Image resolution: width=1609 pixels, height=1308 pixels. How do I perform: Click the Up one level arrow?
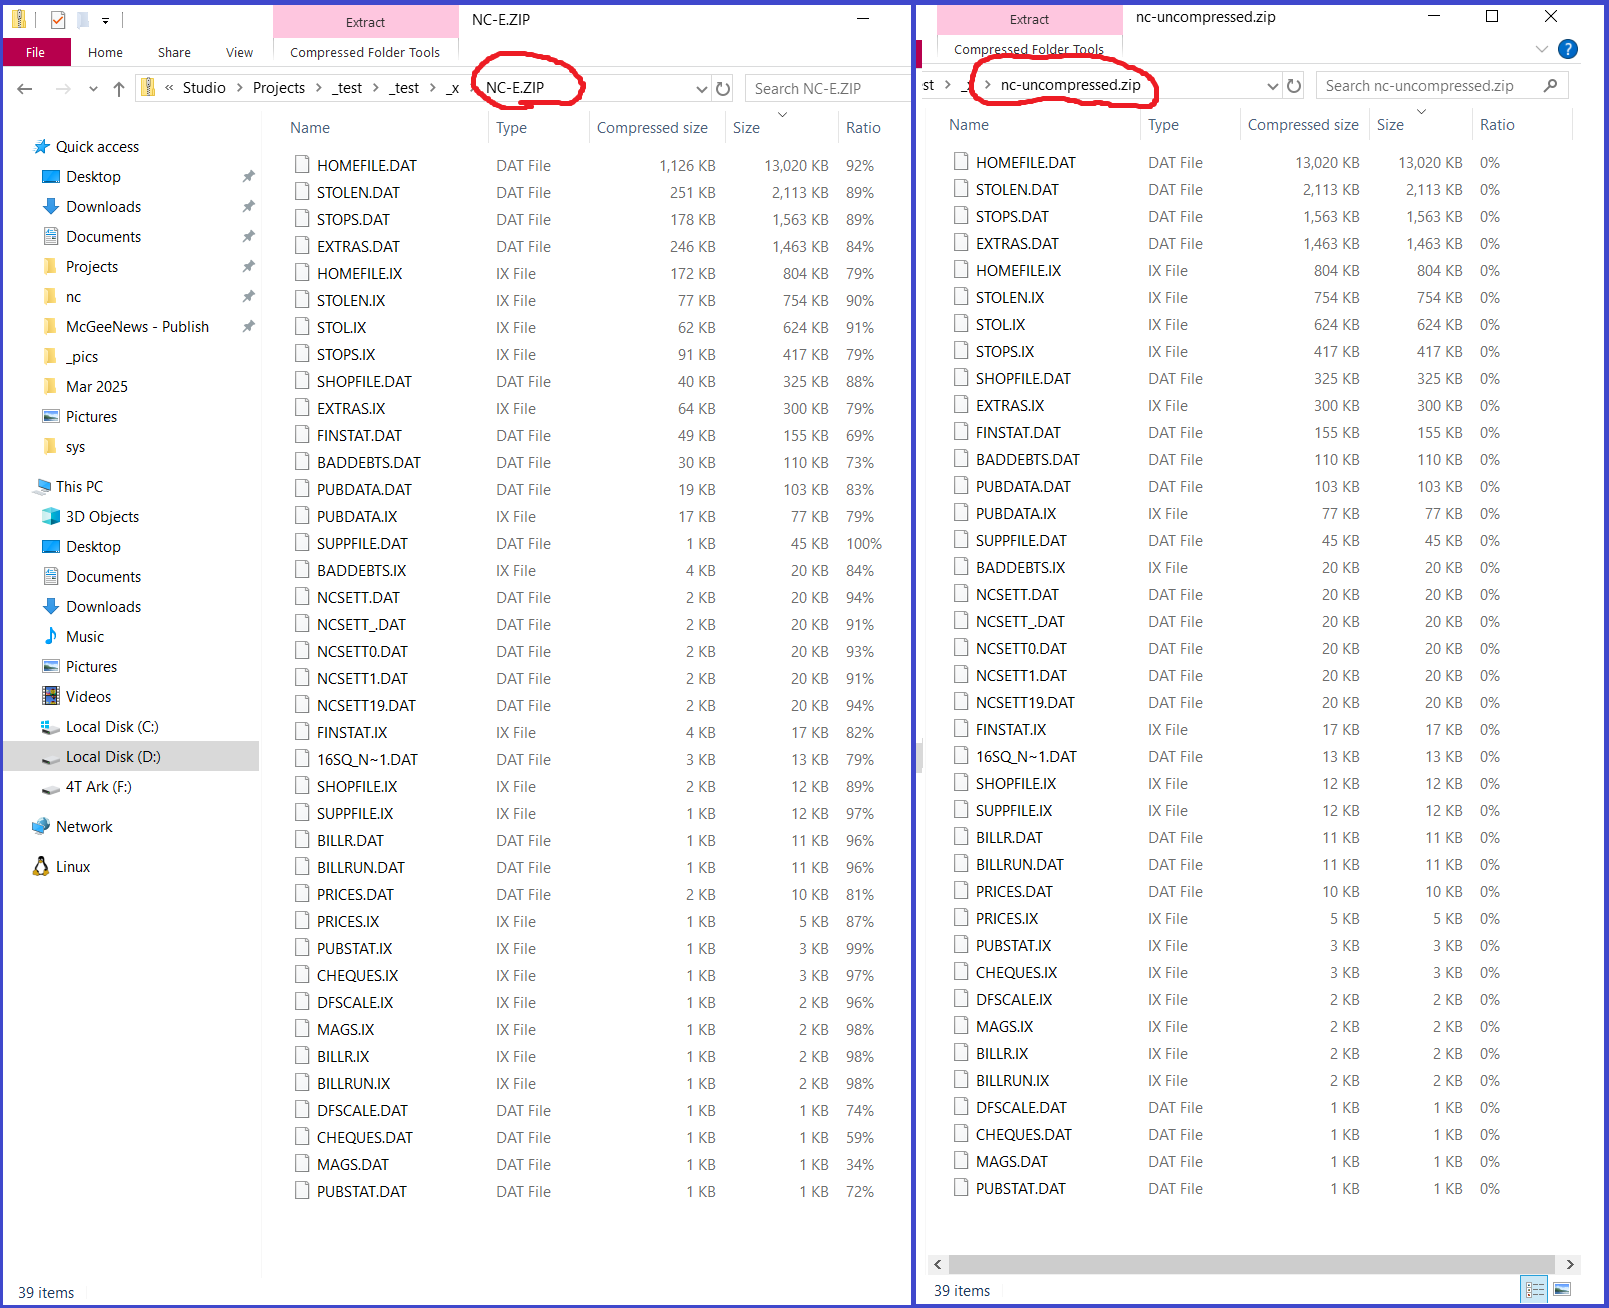point(119,89)
